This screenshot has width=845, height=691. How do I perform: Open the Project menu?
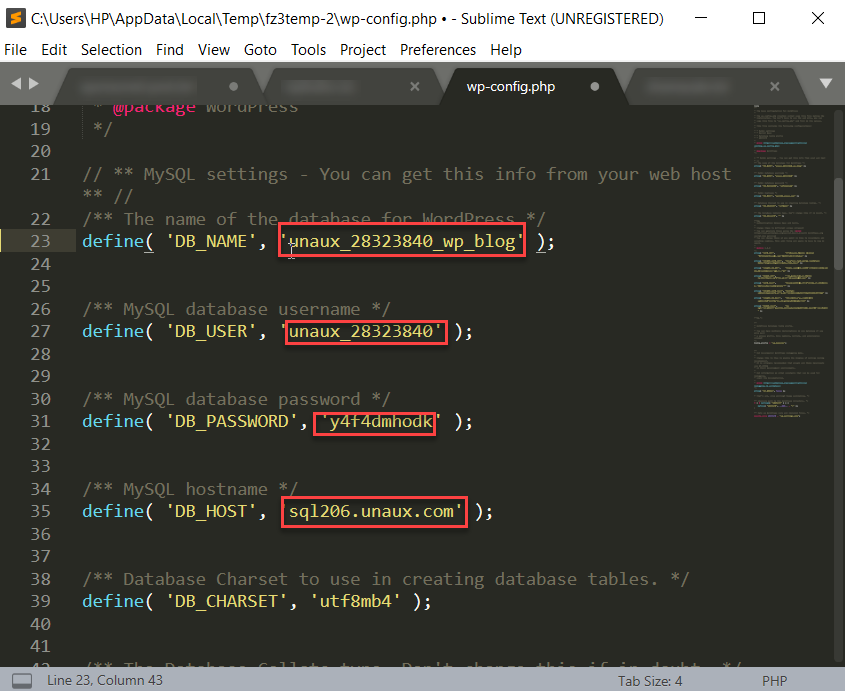click(x=363, y=50)
